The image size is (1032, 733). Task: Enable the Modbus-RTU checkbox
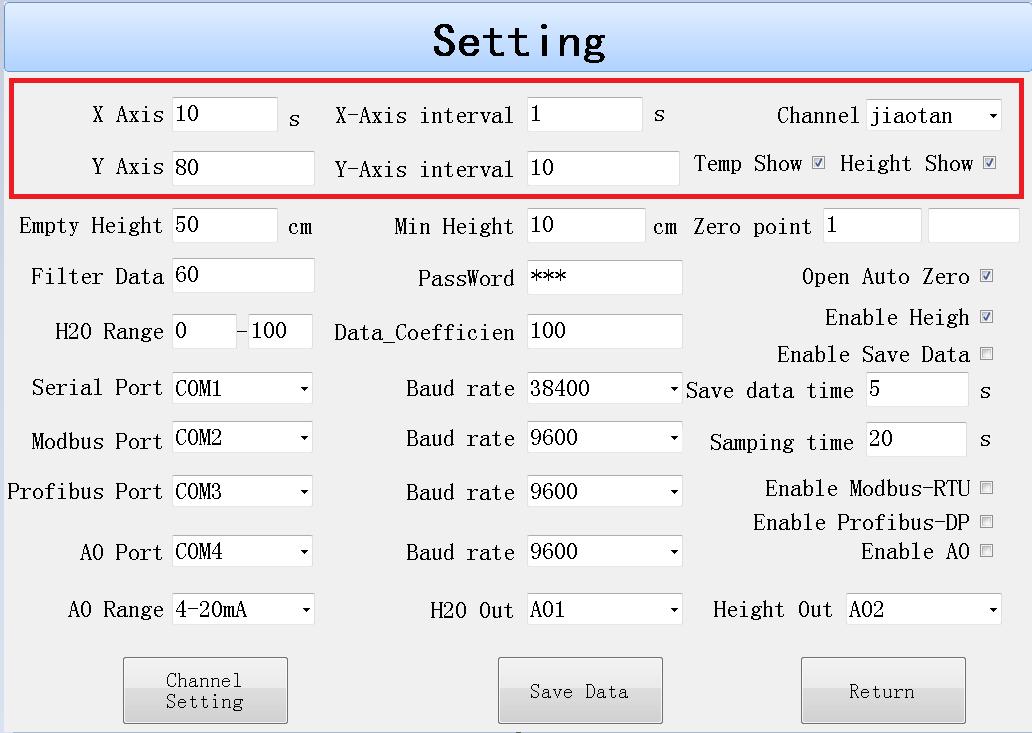tap(986, 488)
